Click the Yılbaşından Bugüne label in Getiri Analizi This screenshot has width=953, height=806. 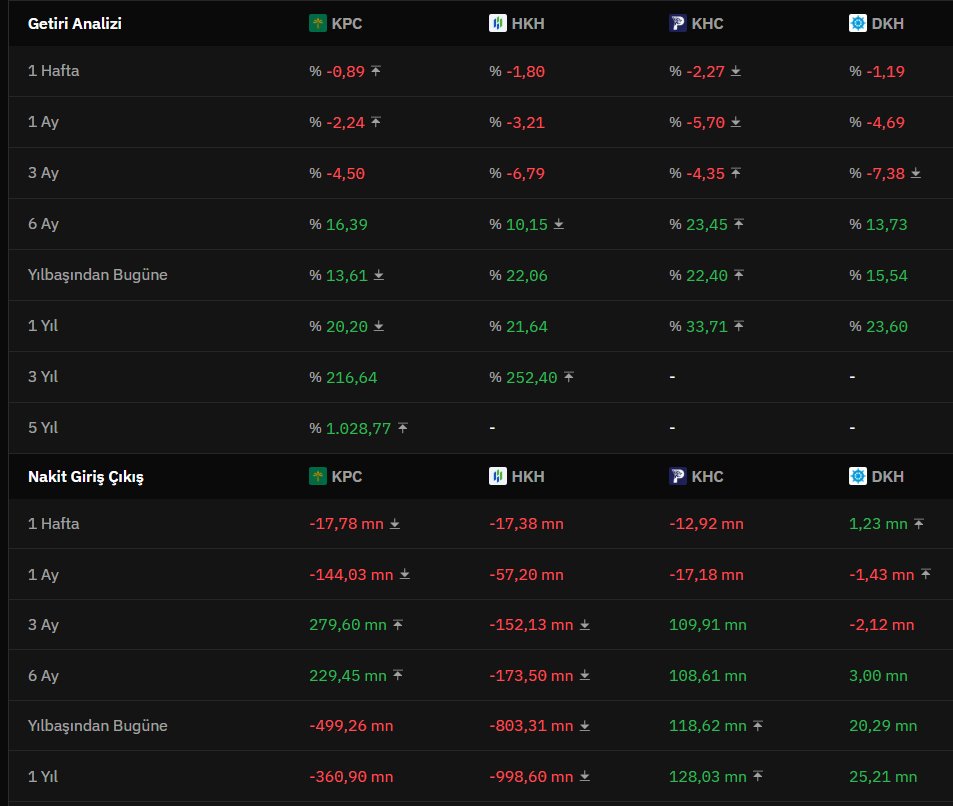pos(97,275)
